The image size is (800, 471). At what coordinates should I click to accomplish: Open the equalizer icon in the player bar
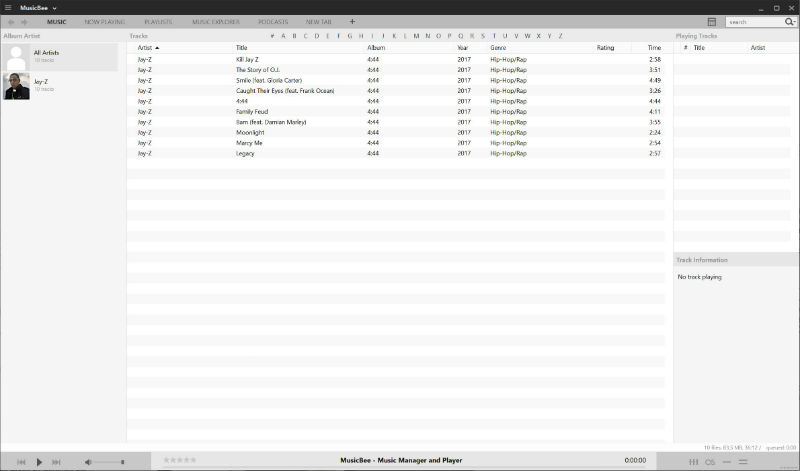click(x=693, y=462)
